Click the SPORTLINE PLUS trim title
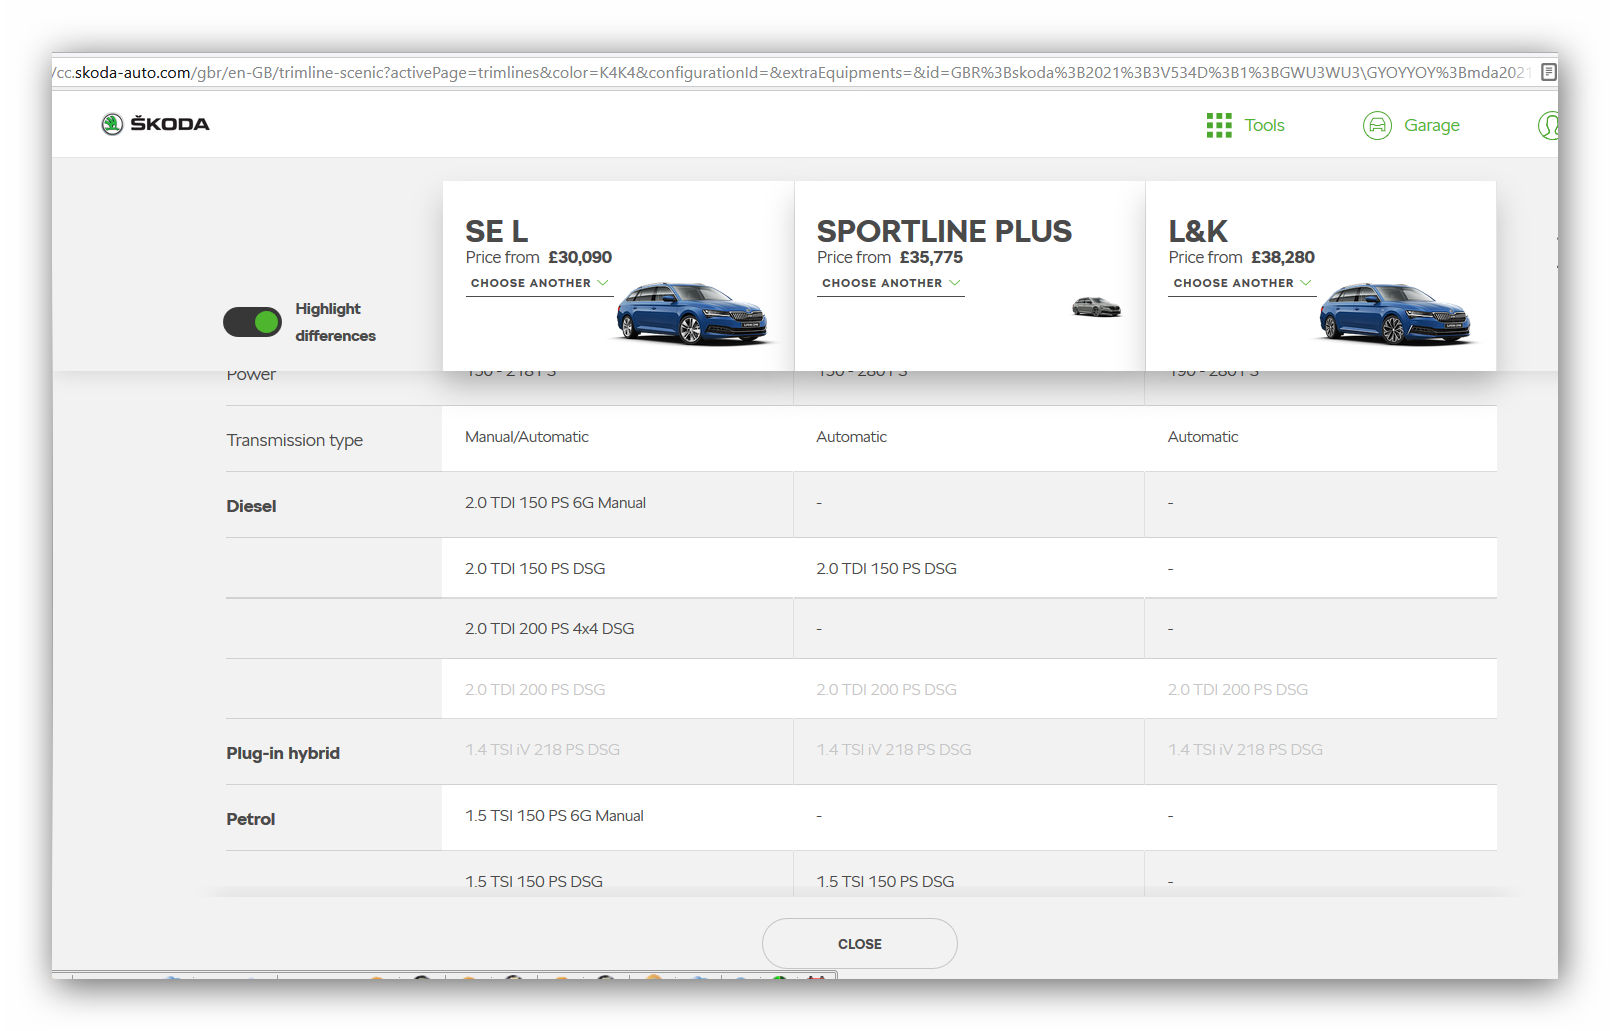 [944, 231]
